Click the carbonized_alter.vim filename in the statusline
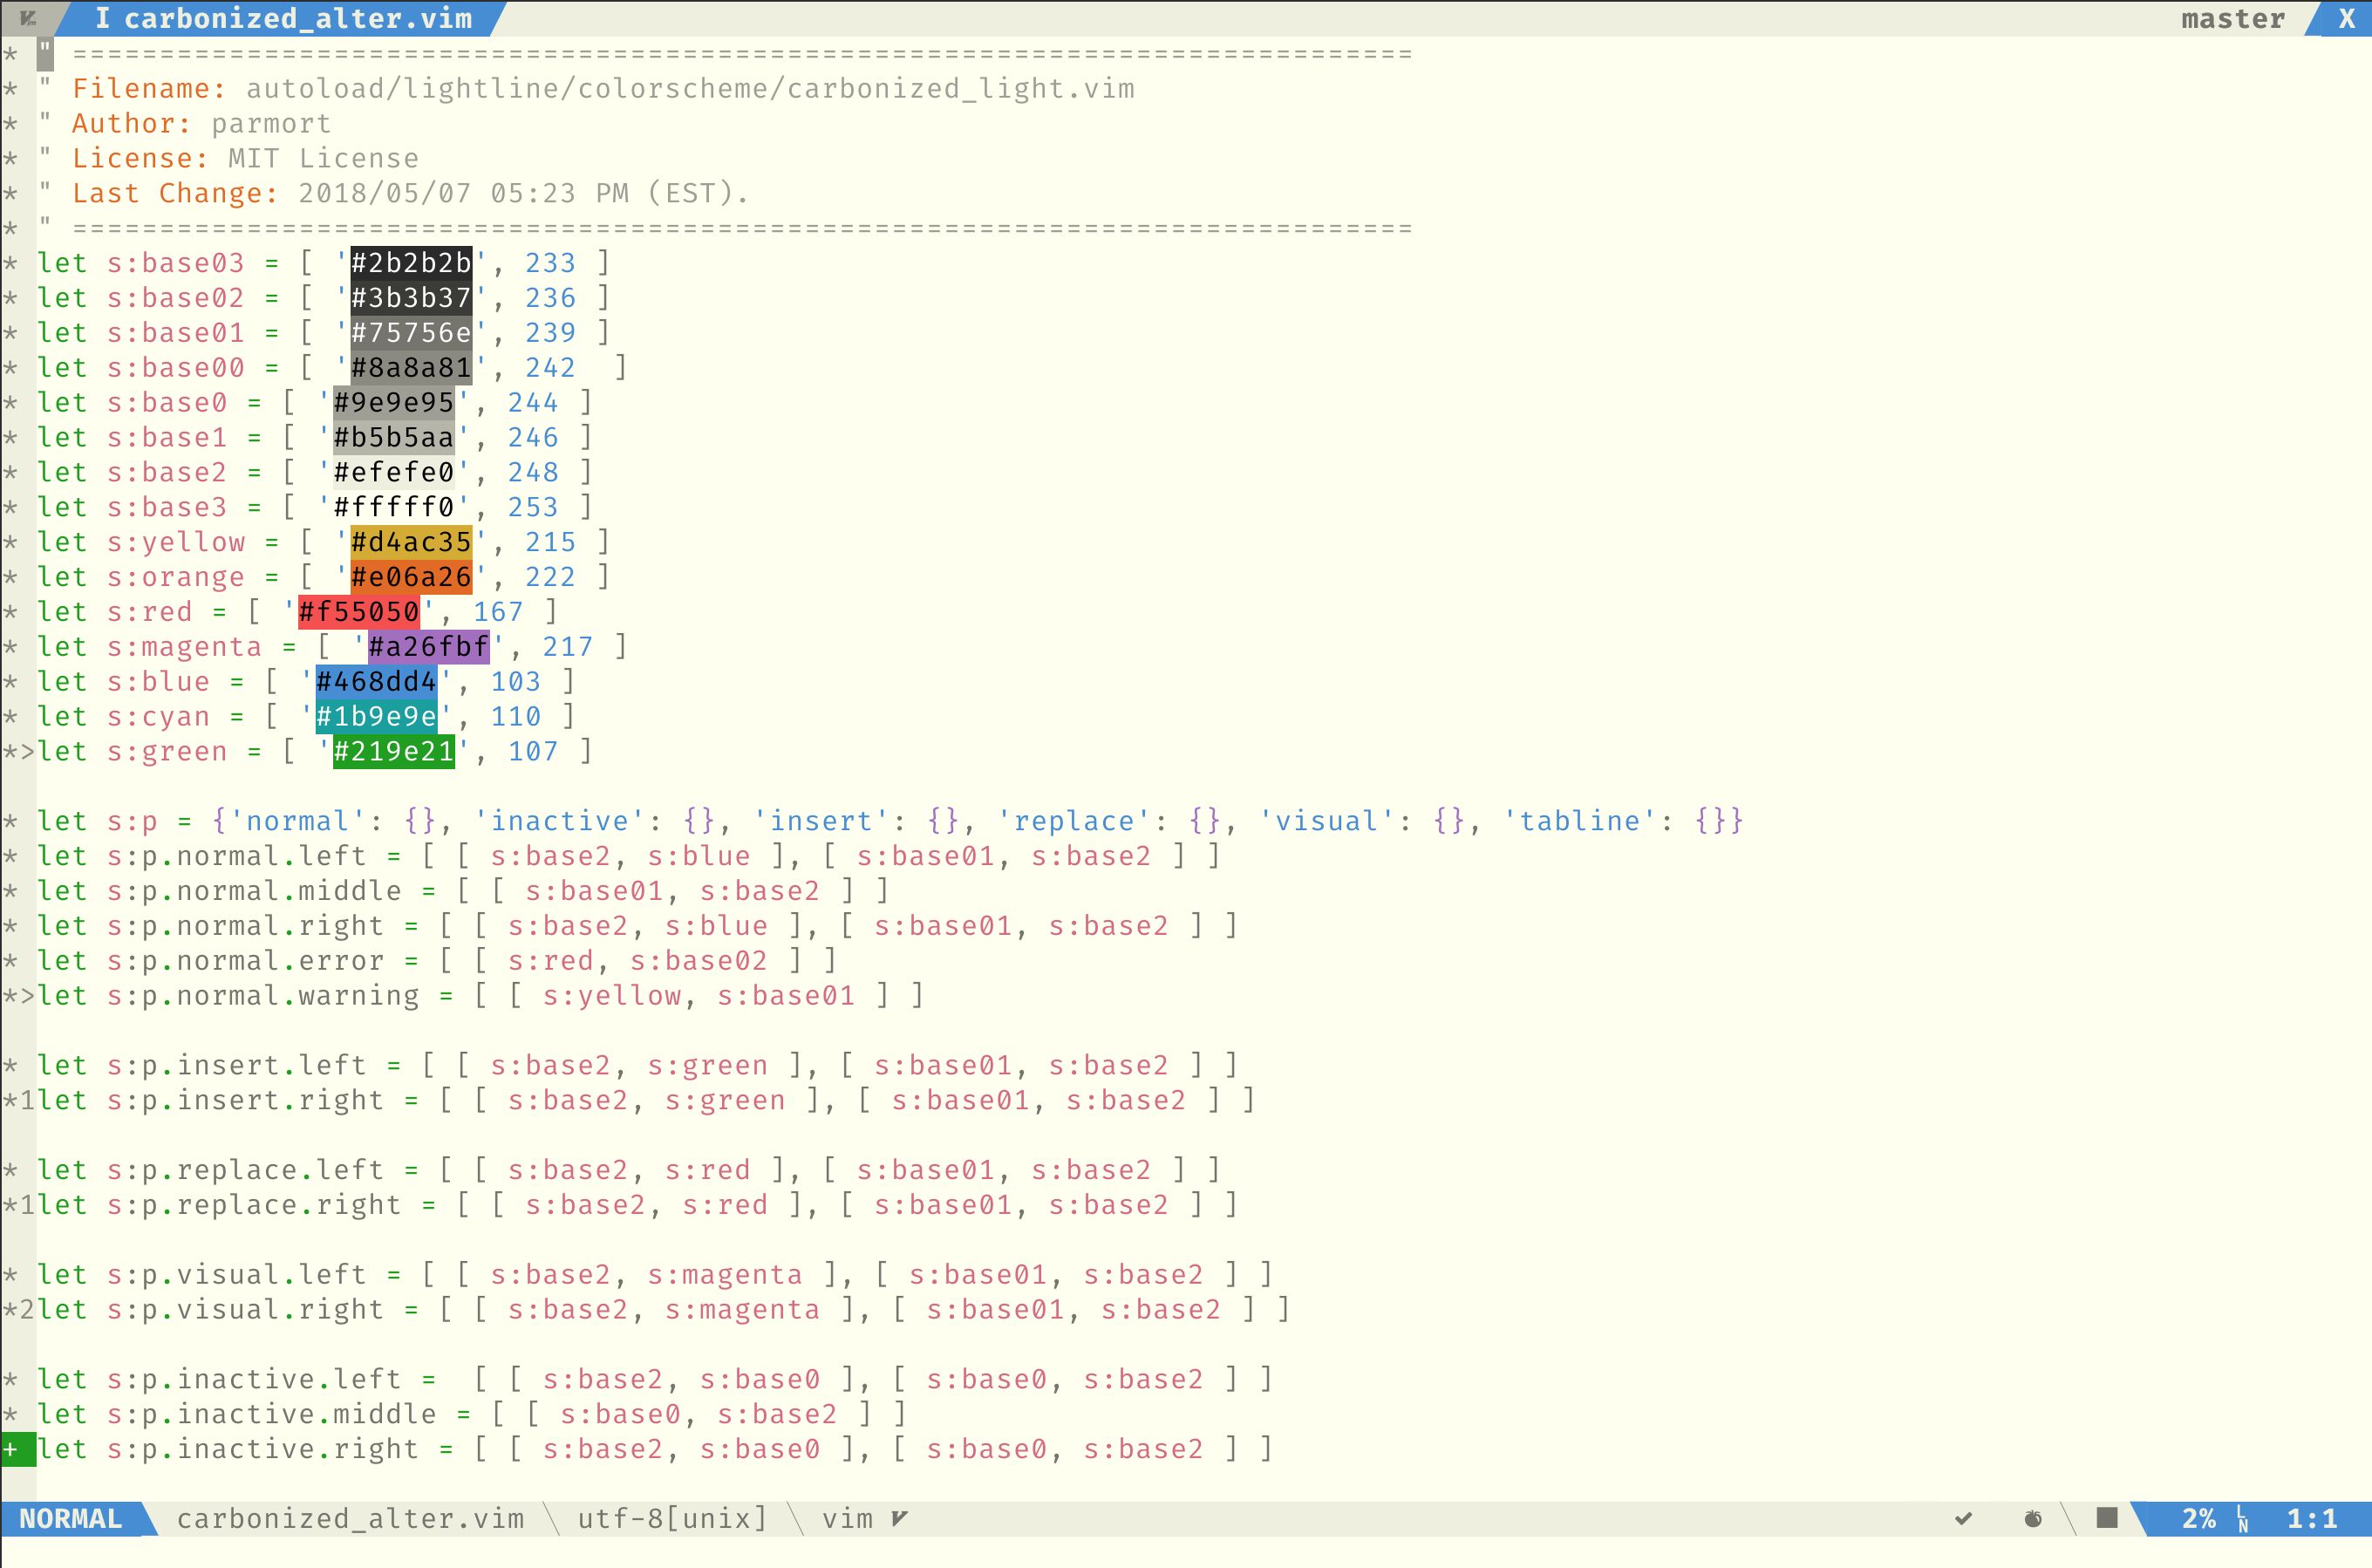2372x1568 pixels. [x=350, y=1518]
